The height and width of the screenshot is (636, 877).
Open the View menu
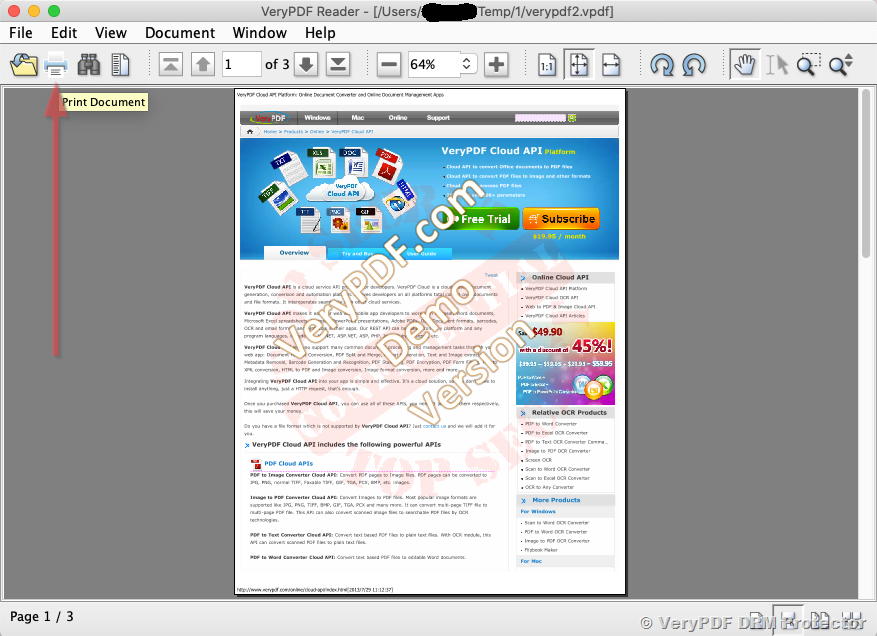click(111, 33)
